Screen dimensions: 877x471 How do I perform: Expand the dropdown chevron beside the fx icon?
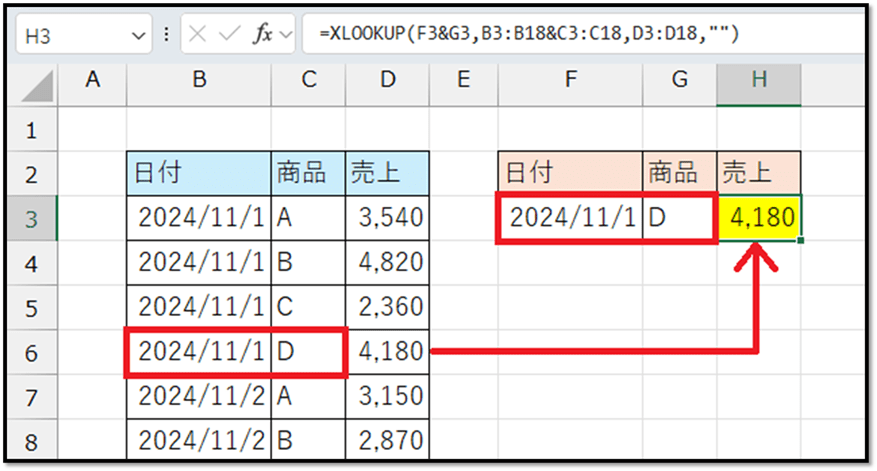(287, 35)
